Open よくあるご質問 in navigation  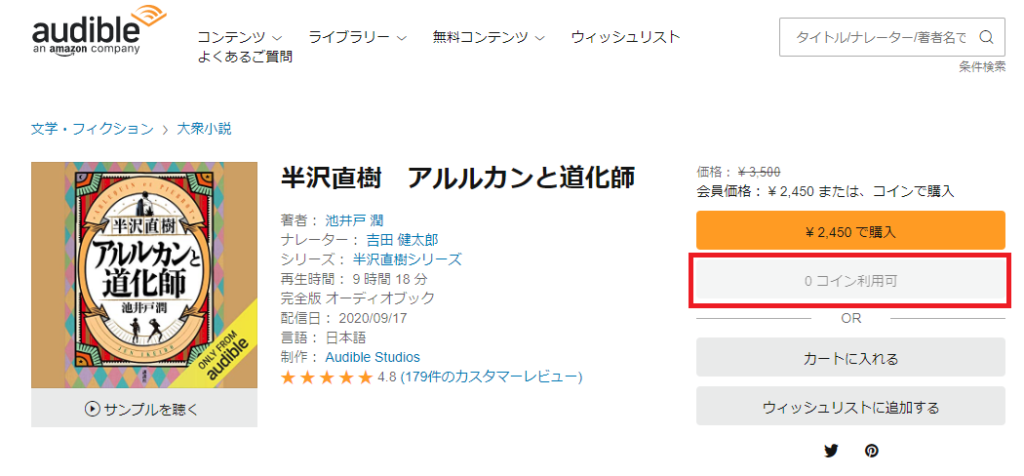point(245,57)
